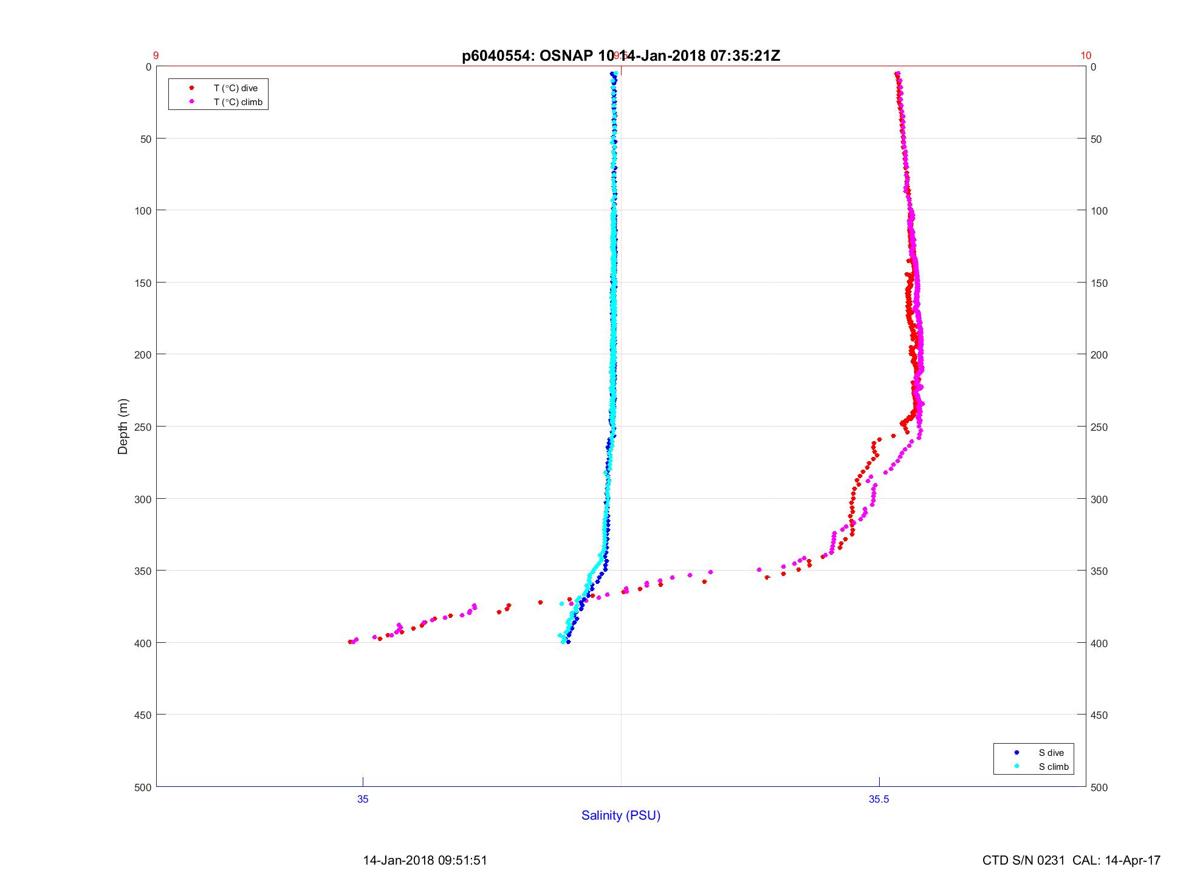Image resolution: width=1200 pixels, height=885 pixels.
Task: Click the red temperature tick label 10
Action: (x=1086, y=56)
